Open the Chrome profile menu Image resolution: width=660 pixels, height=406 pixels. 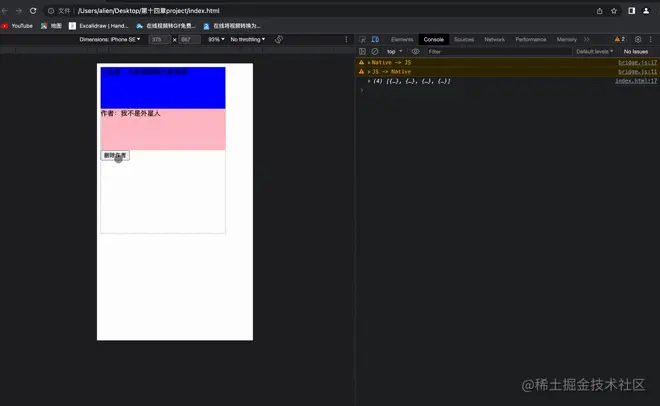646,11
